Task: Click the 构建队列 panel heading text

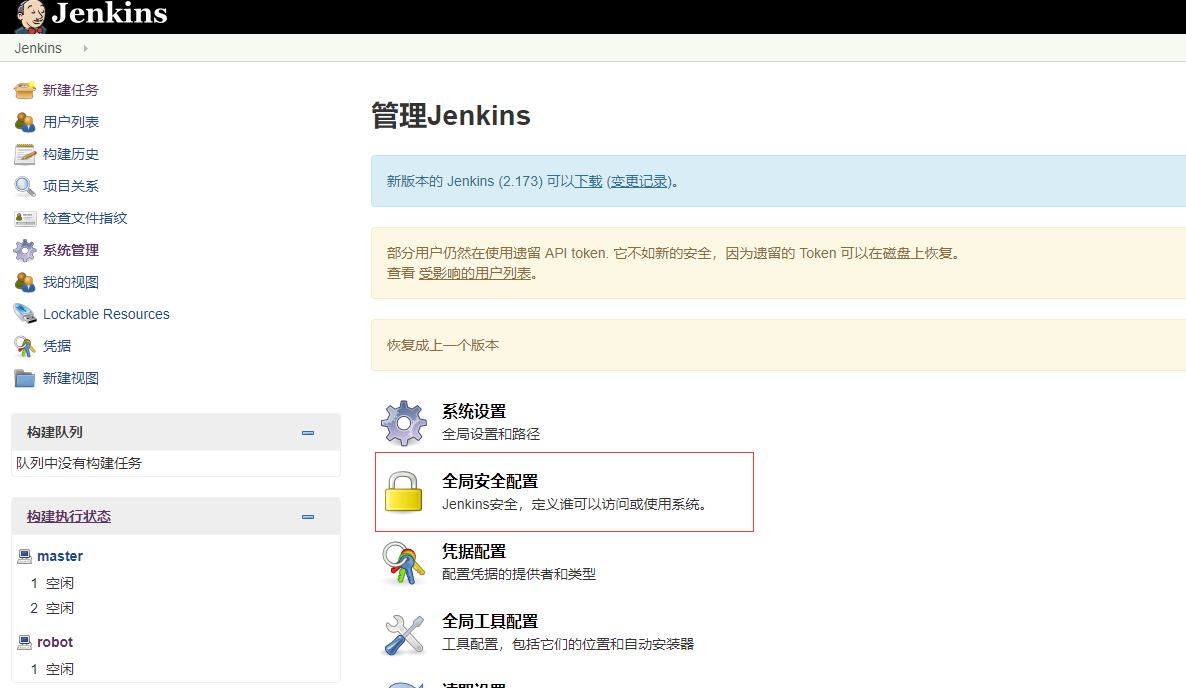Action: (54, 432)
